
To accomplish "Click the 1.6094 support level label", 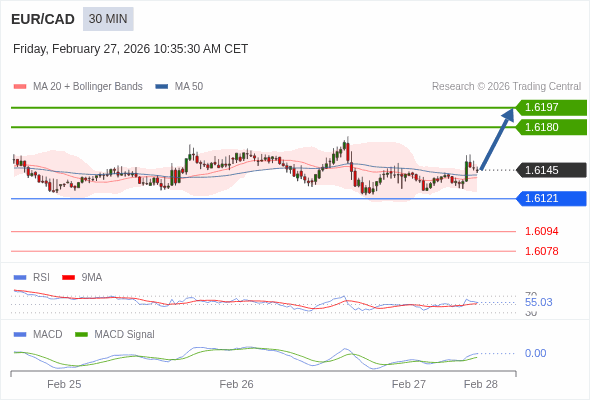I will coord(541,231).
